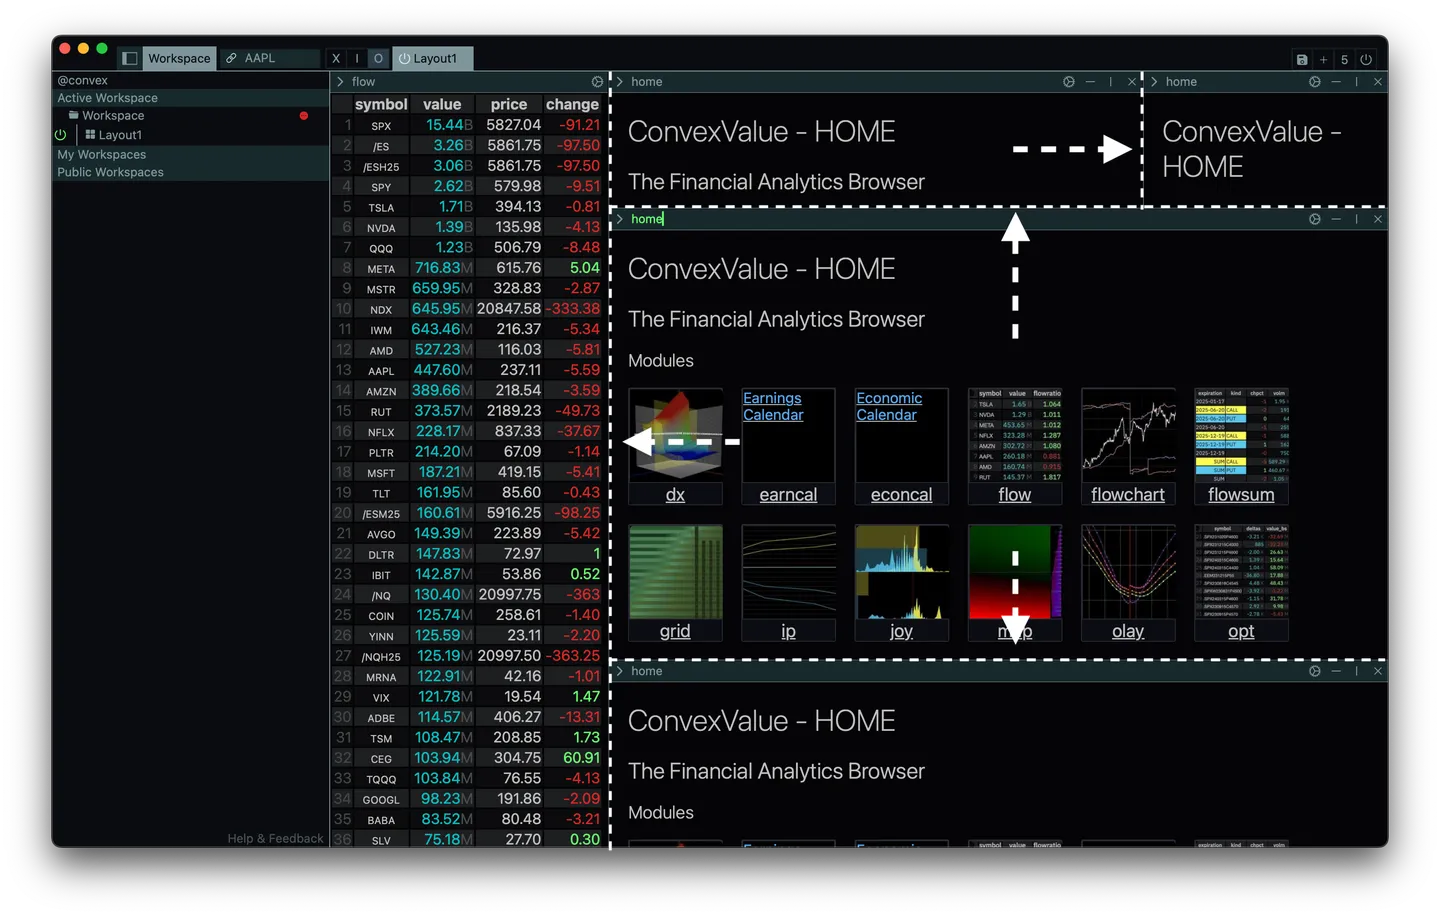Click the vertical bar icon in the top-right home panel header
1440x916 pixels.
1357,82
